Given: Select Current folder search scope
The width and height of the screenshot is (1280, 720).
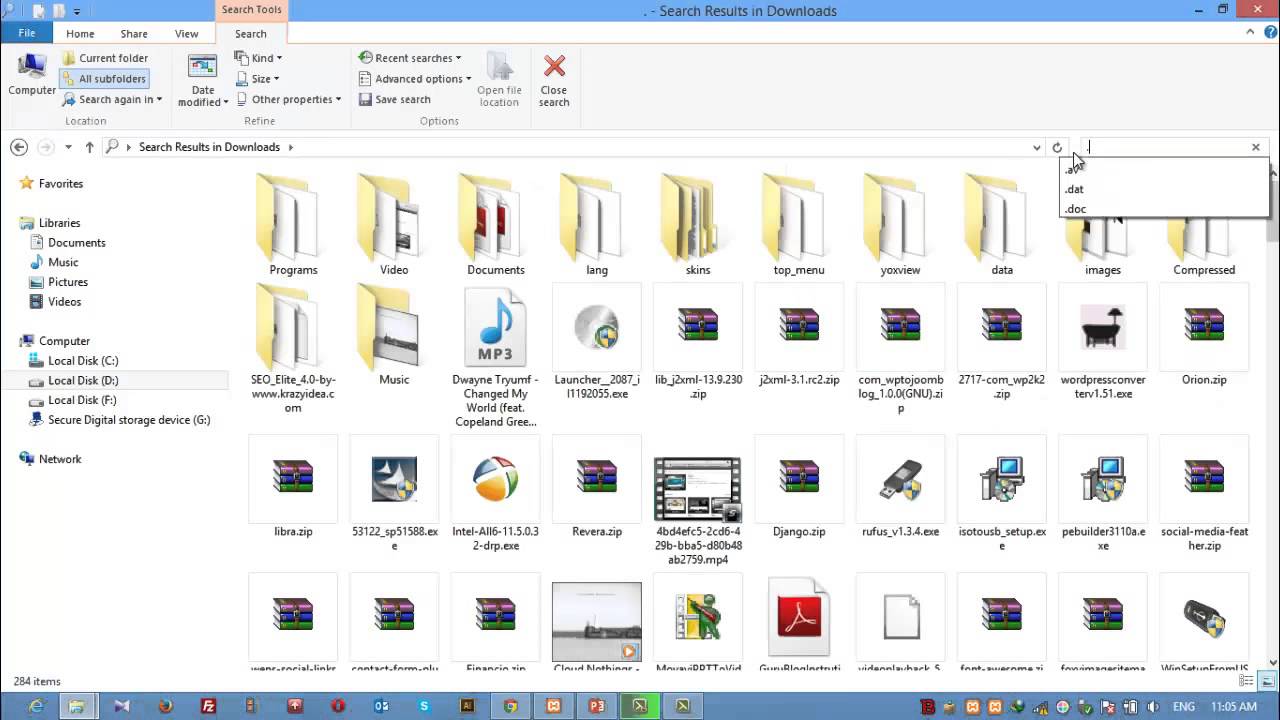Looking at the screenshot, I should pos(104,58).
